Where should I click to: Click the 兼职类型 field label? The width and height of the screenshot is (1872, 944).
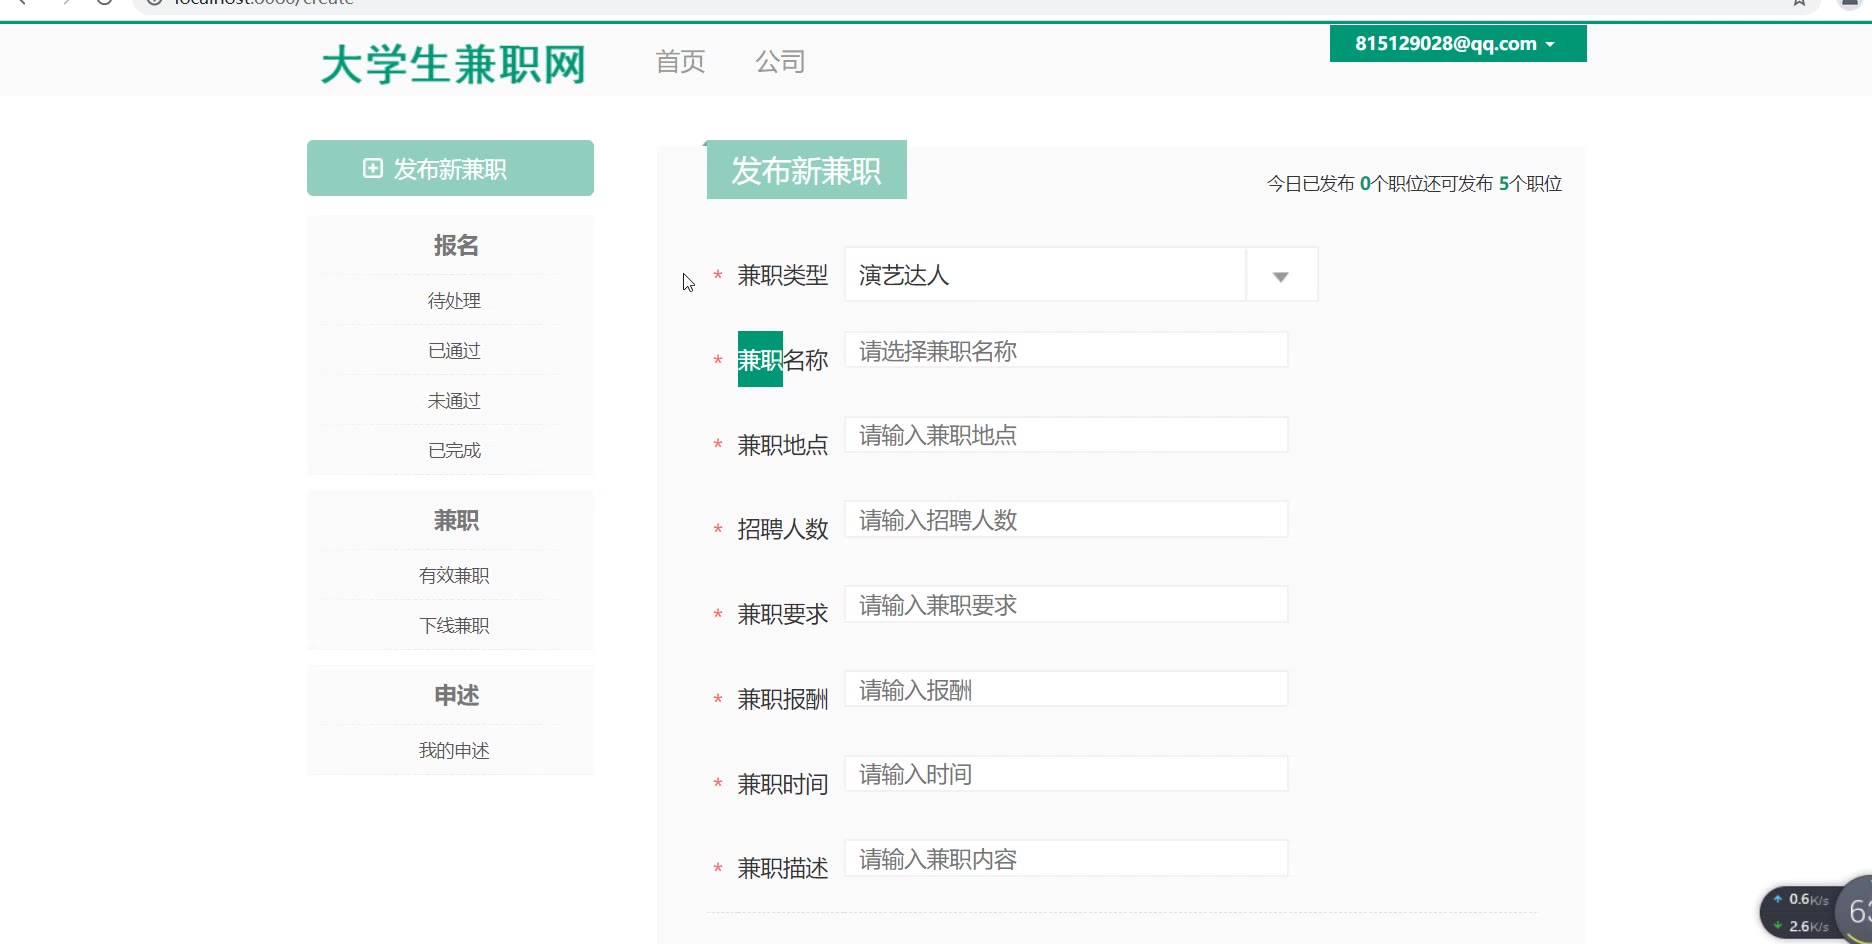click(783, 275)
